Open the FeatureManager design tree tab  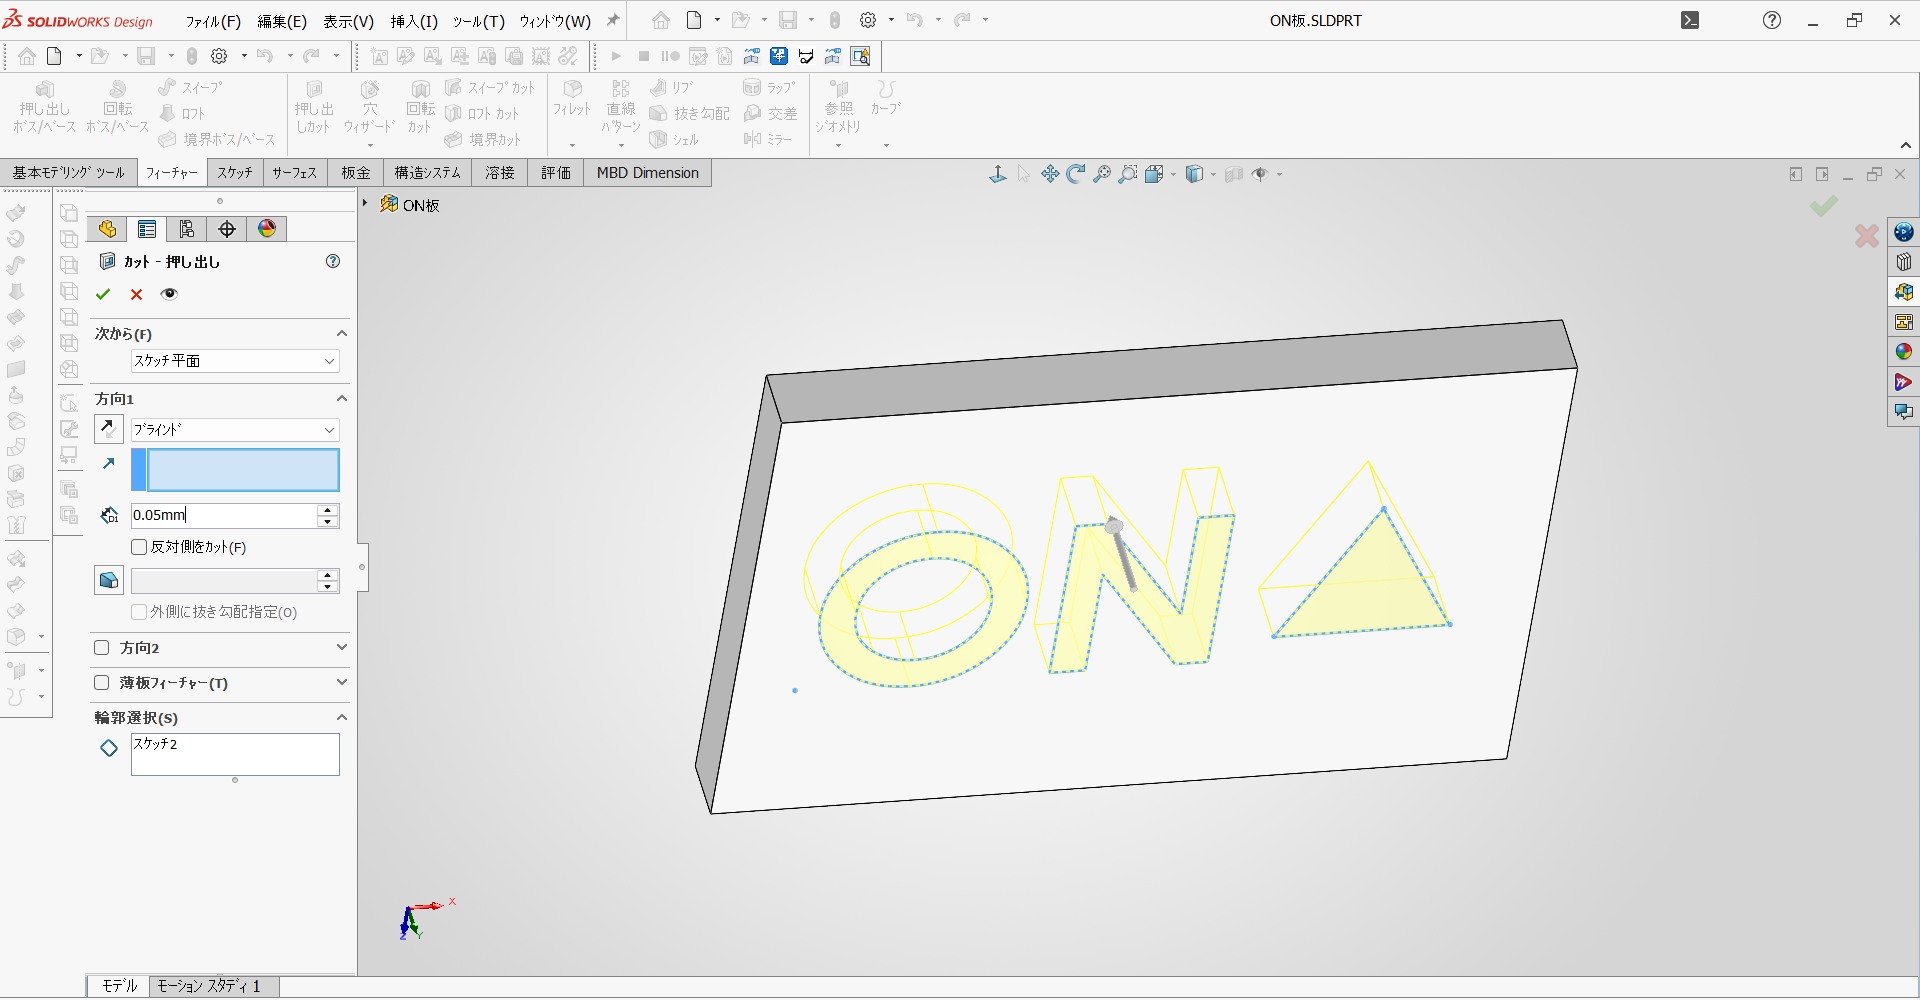(x=107, y=229)
